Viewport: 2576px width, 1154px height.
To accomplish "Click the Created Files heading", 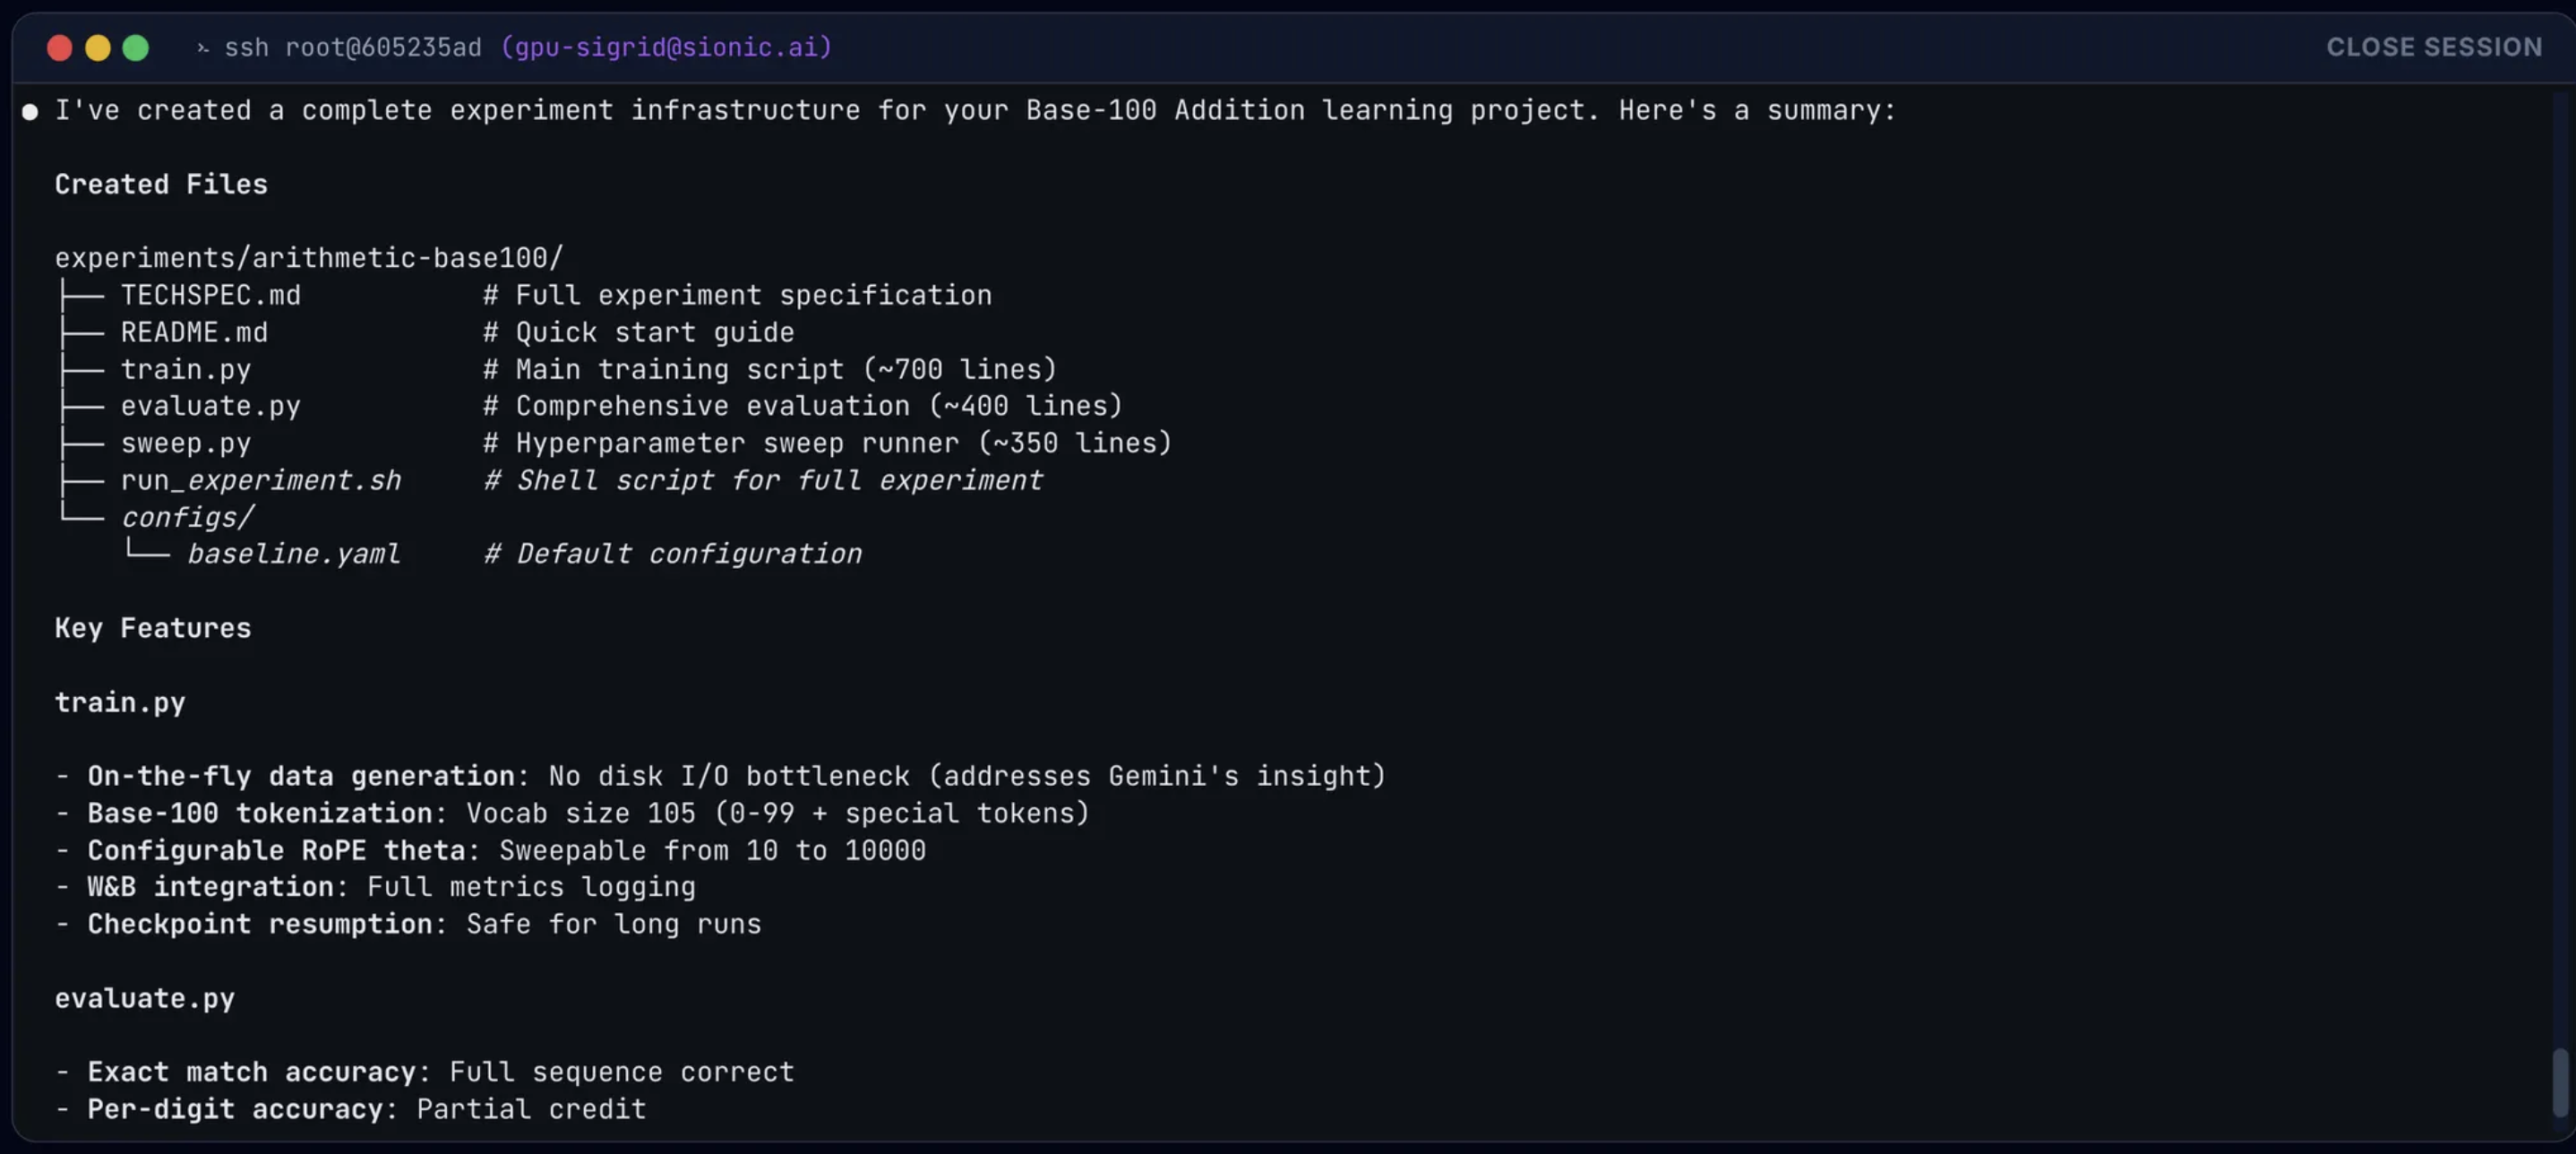I will (x=161, y=184).
